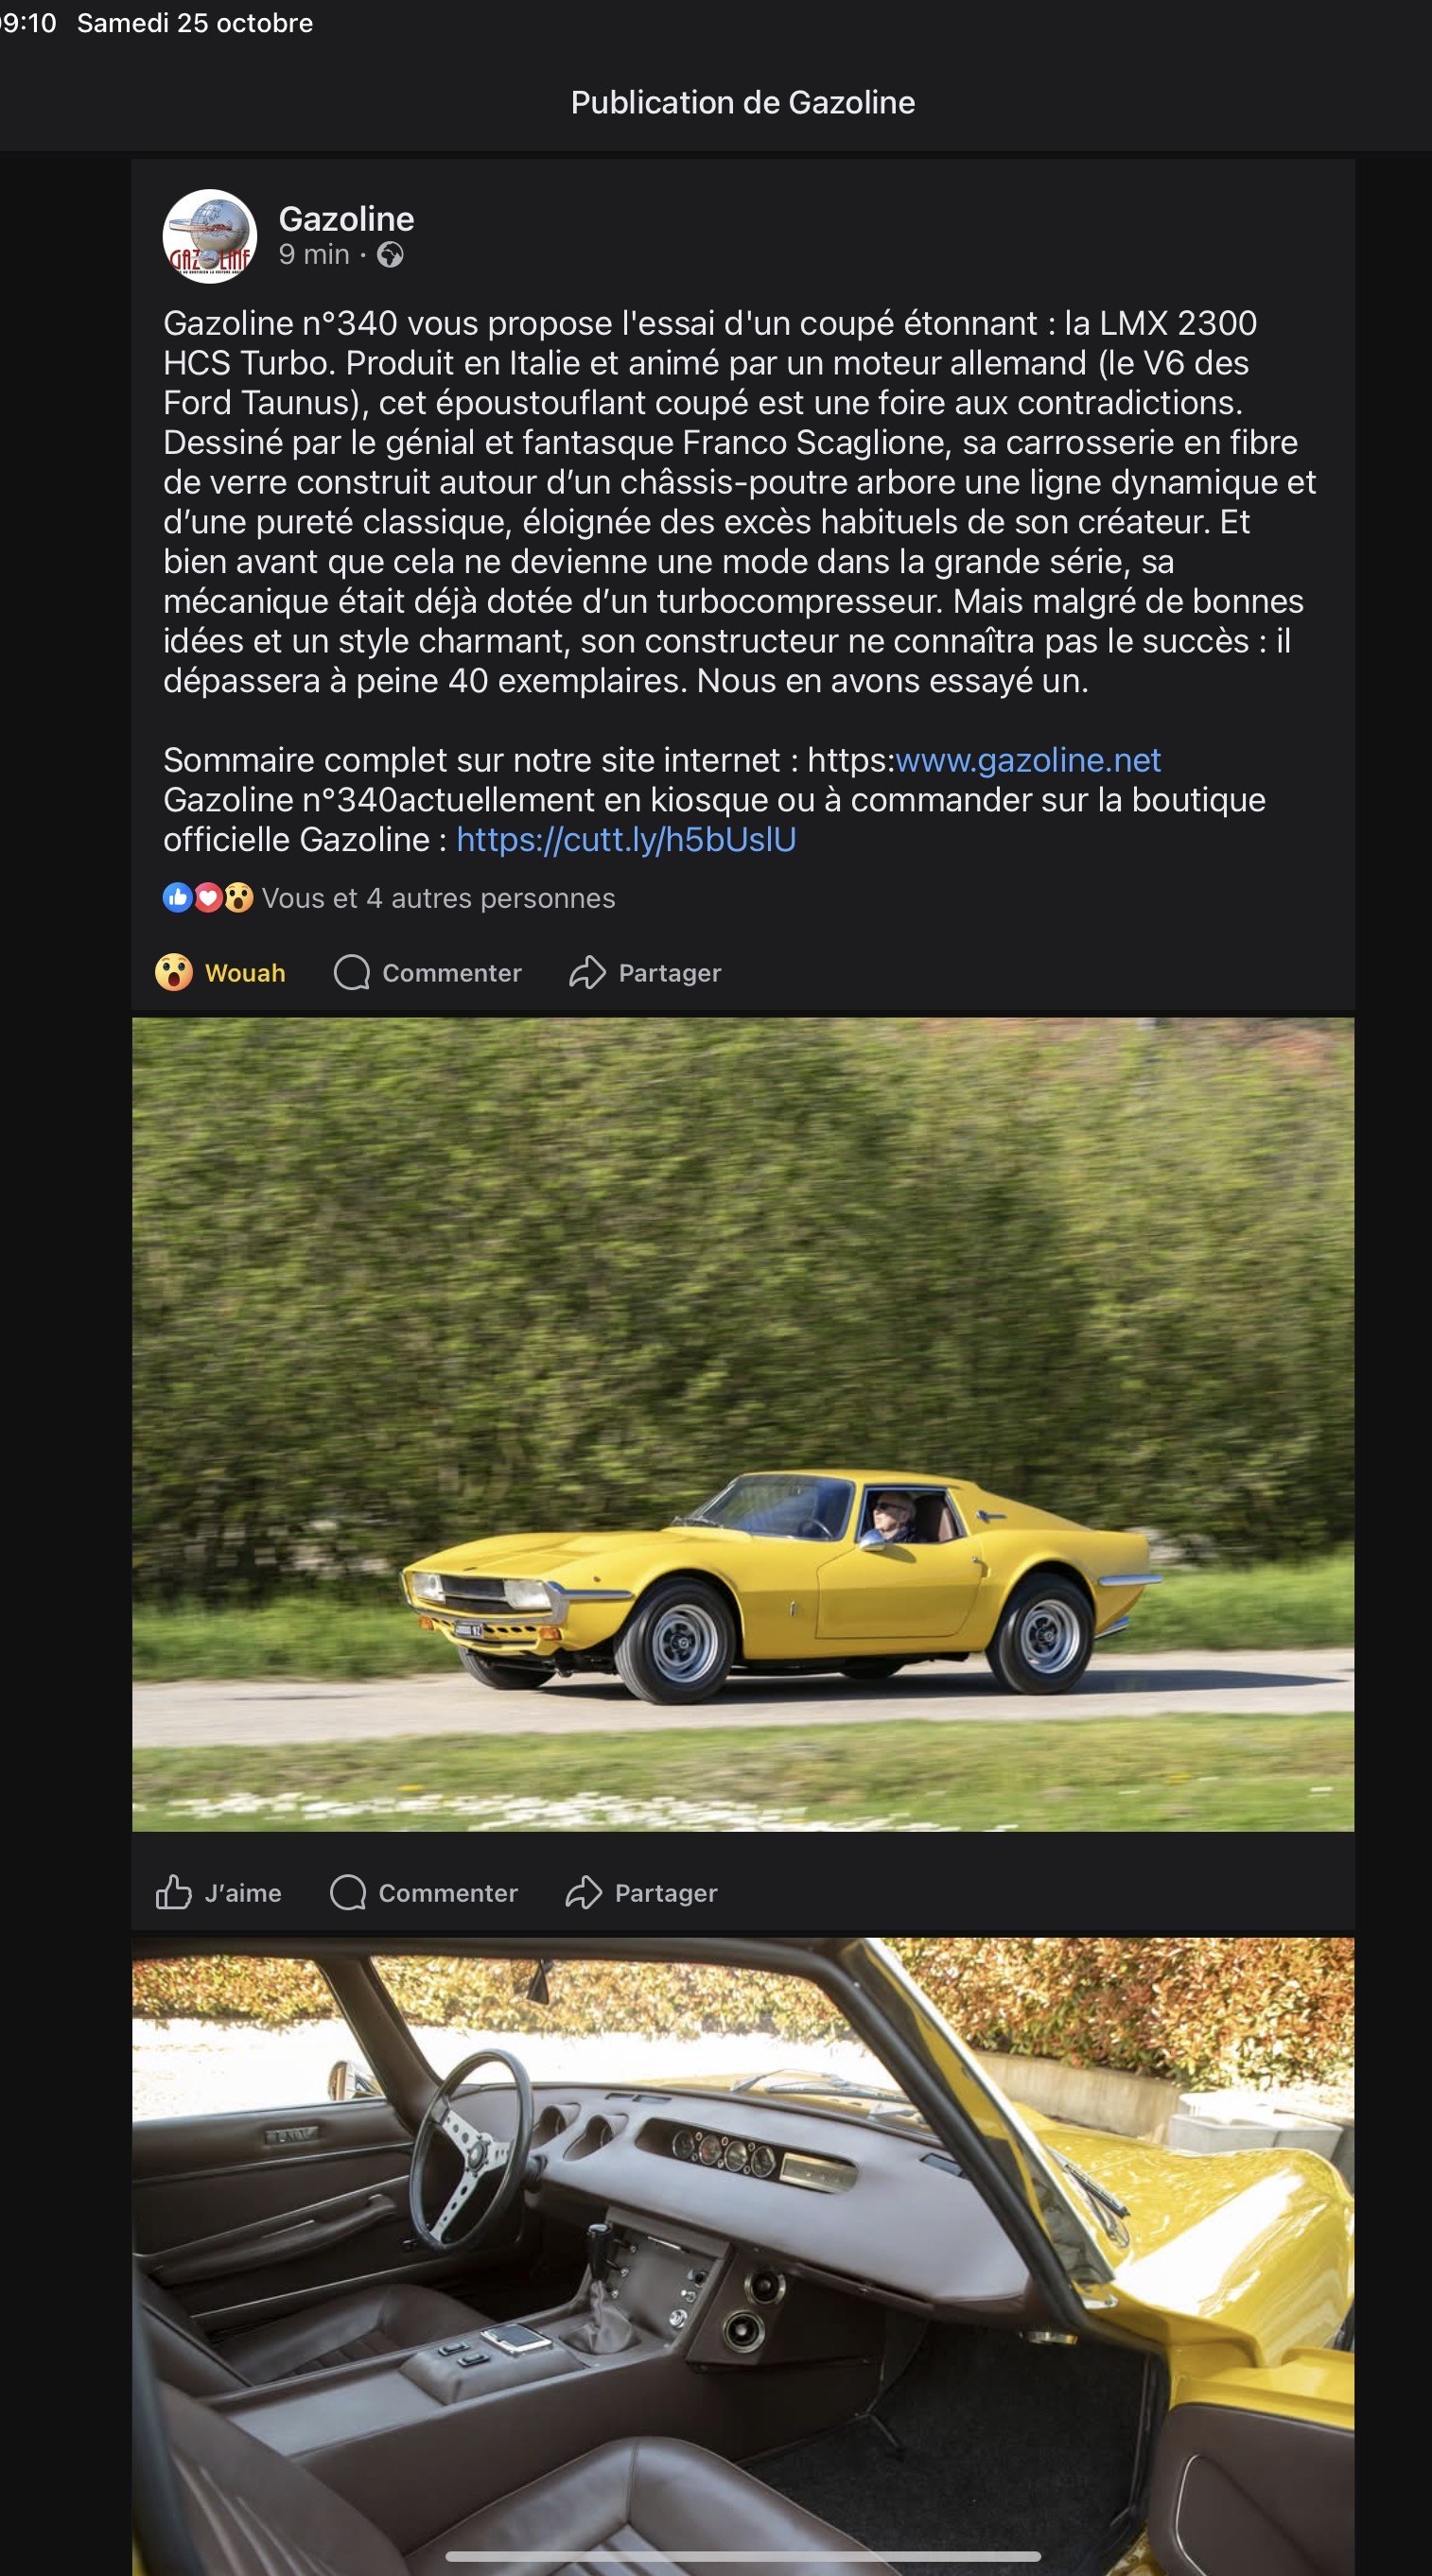This screenshot has width=1432, height=2576.
Task: View the yellow LMX coupé photo
Action: [x=743, y=1425]
